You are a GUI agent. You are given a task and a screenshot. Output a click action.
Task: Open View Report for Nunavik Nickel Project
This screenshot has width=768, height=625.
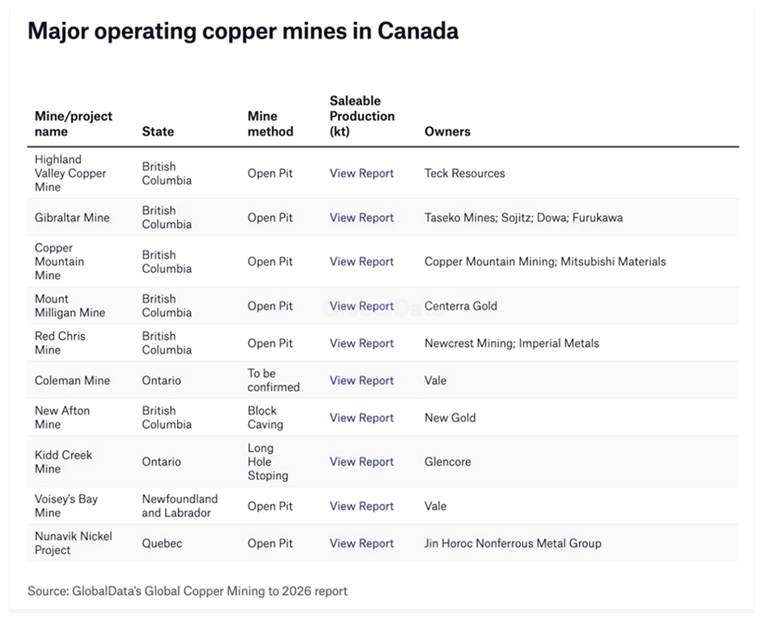point(361,543)
